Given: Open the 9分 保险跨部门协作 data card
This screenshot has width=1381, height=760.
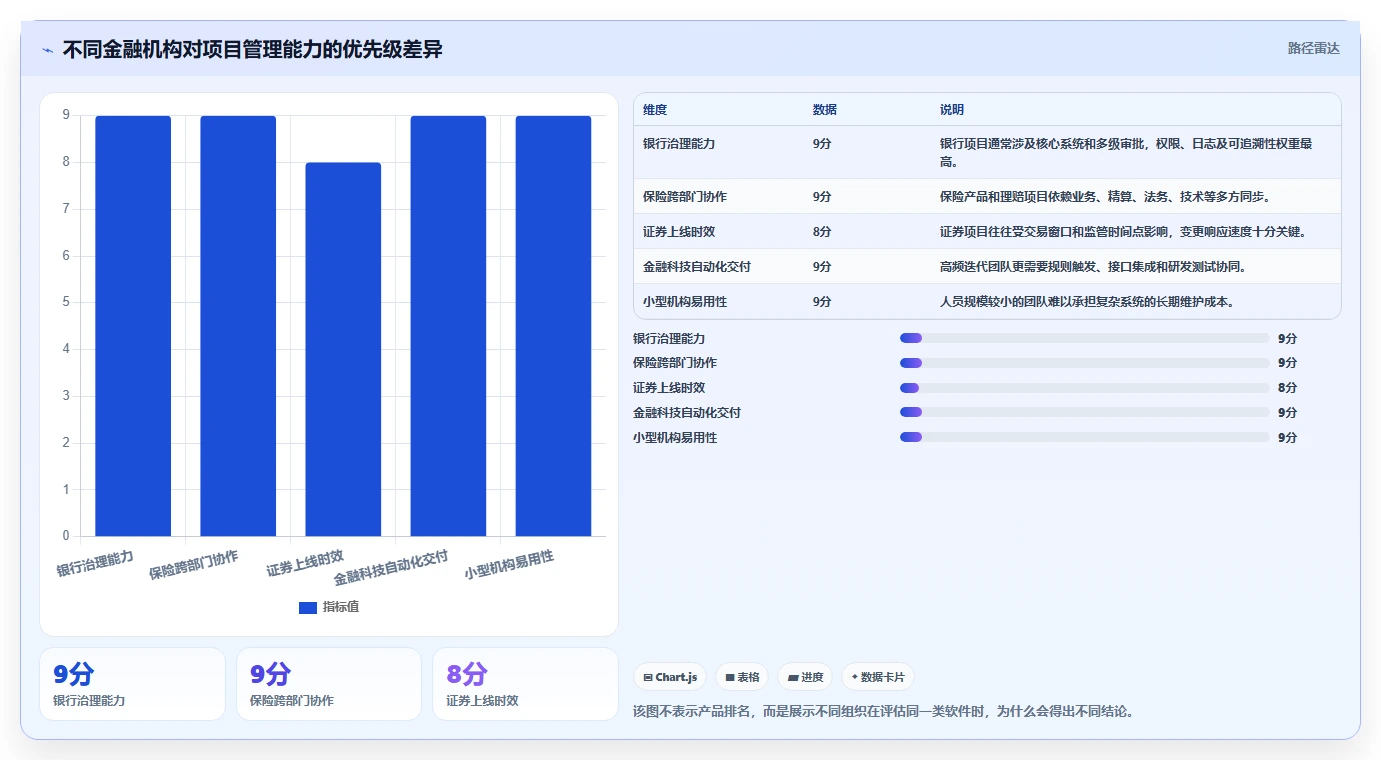Looking at the screenshot, I should (x=329, y=684).
